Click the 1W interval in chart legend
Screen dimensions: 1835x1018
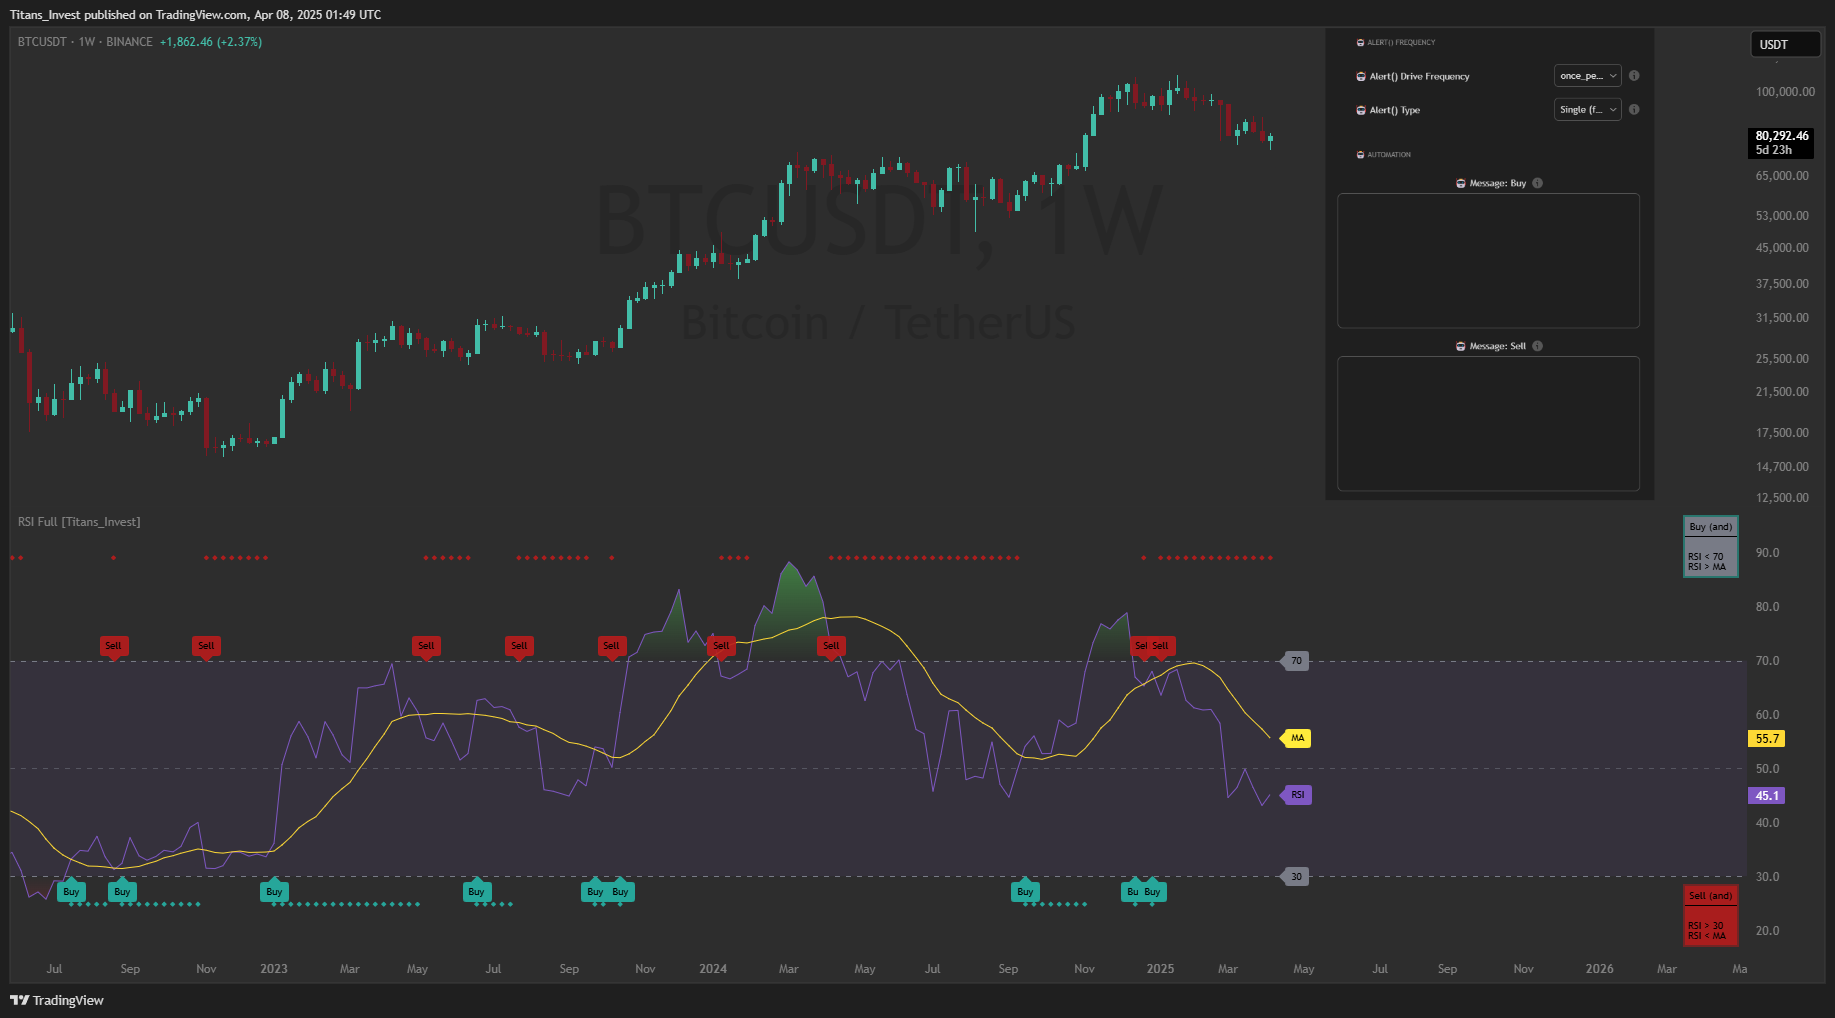tap(87, 42)
